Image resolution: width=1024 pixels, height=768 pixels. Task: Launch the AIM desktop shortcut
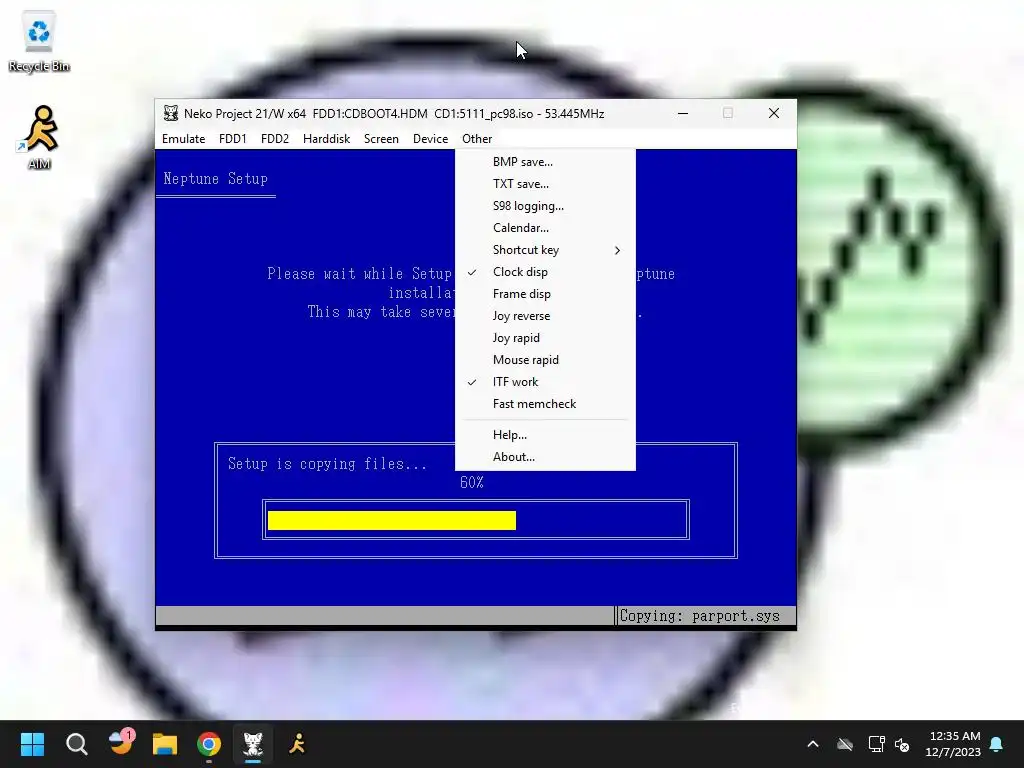click(39, 138)
